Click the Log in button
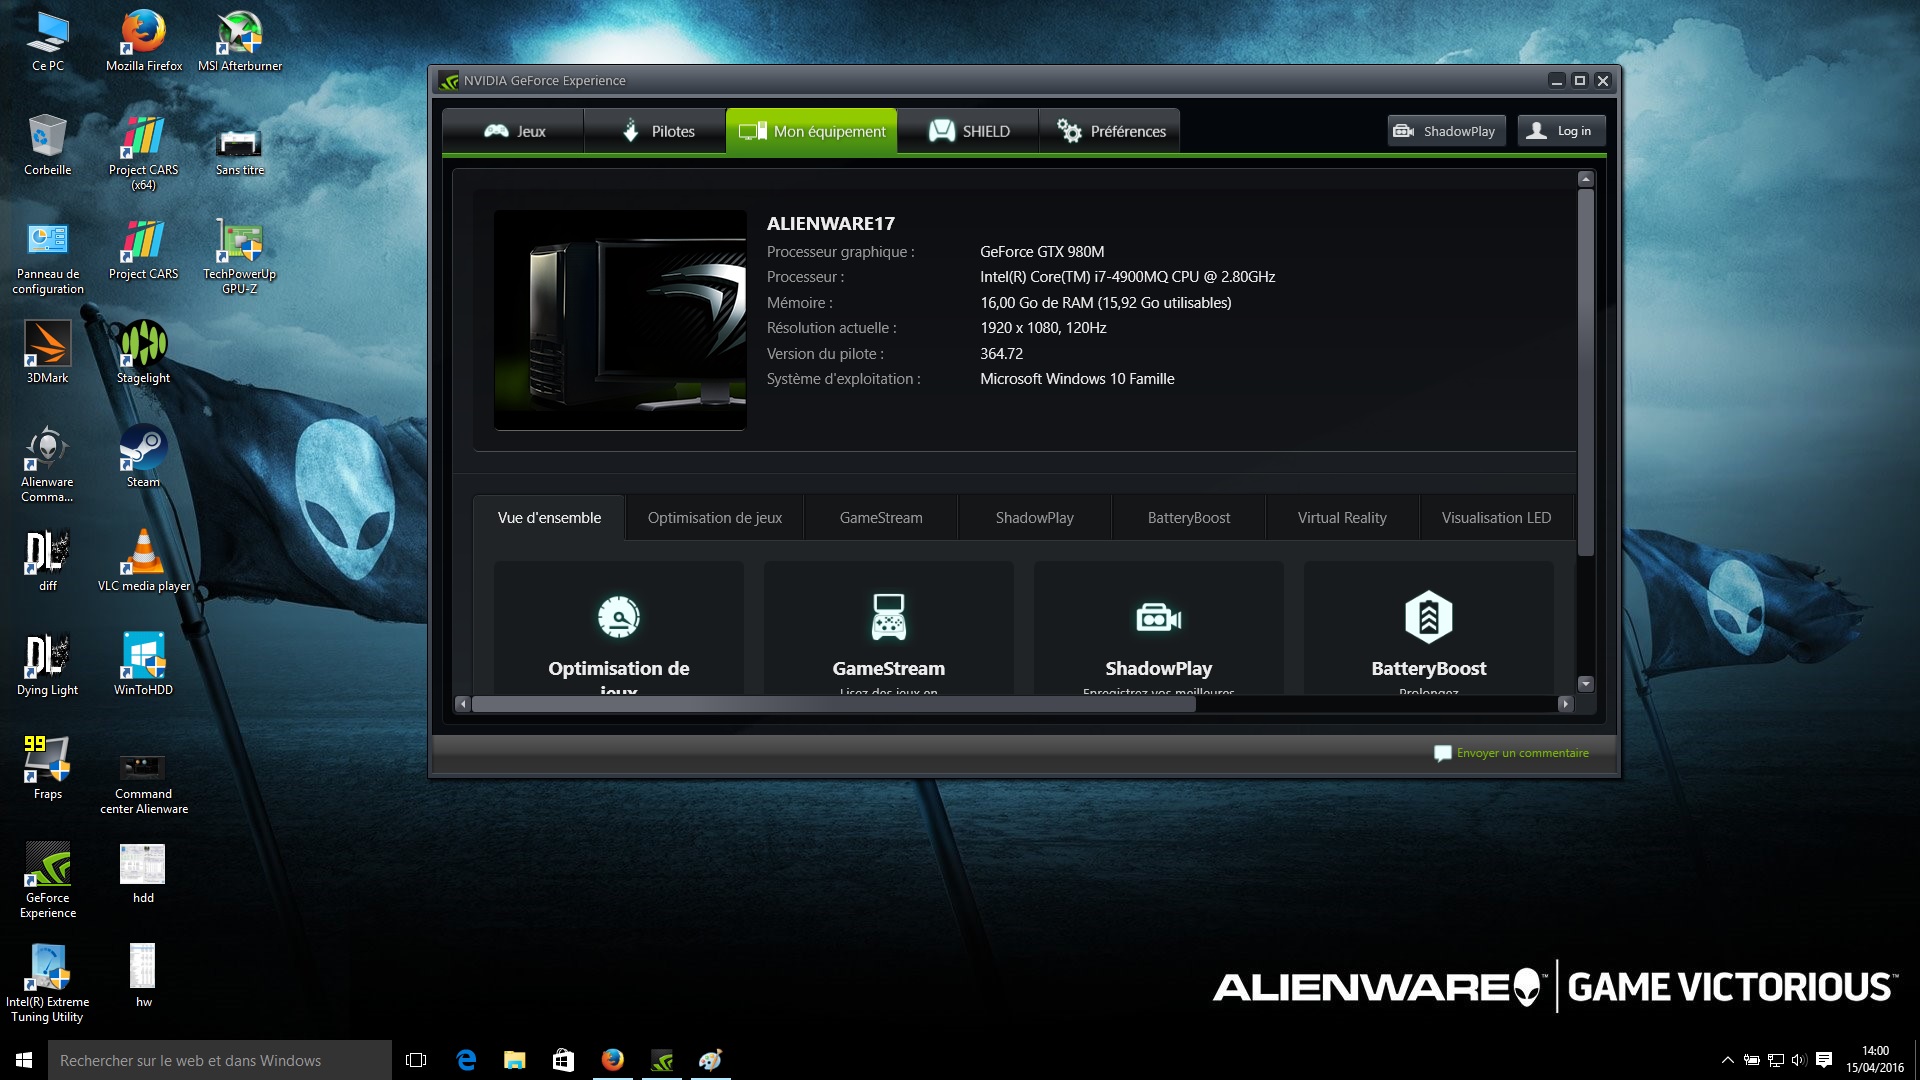Viewport: 1920px width, 1080px height. pos(1562,131)
